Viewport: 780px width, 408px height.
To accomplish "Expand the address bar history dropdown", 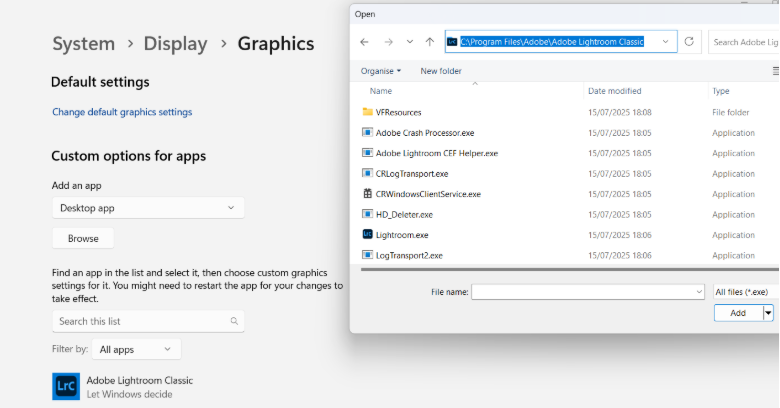I will pyautogui.click(x=666, y=42).
